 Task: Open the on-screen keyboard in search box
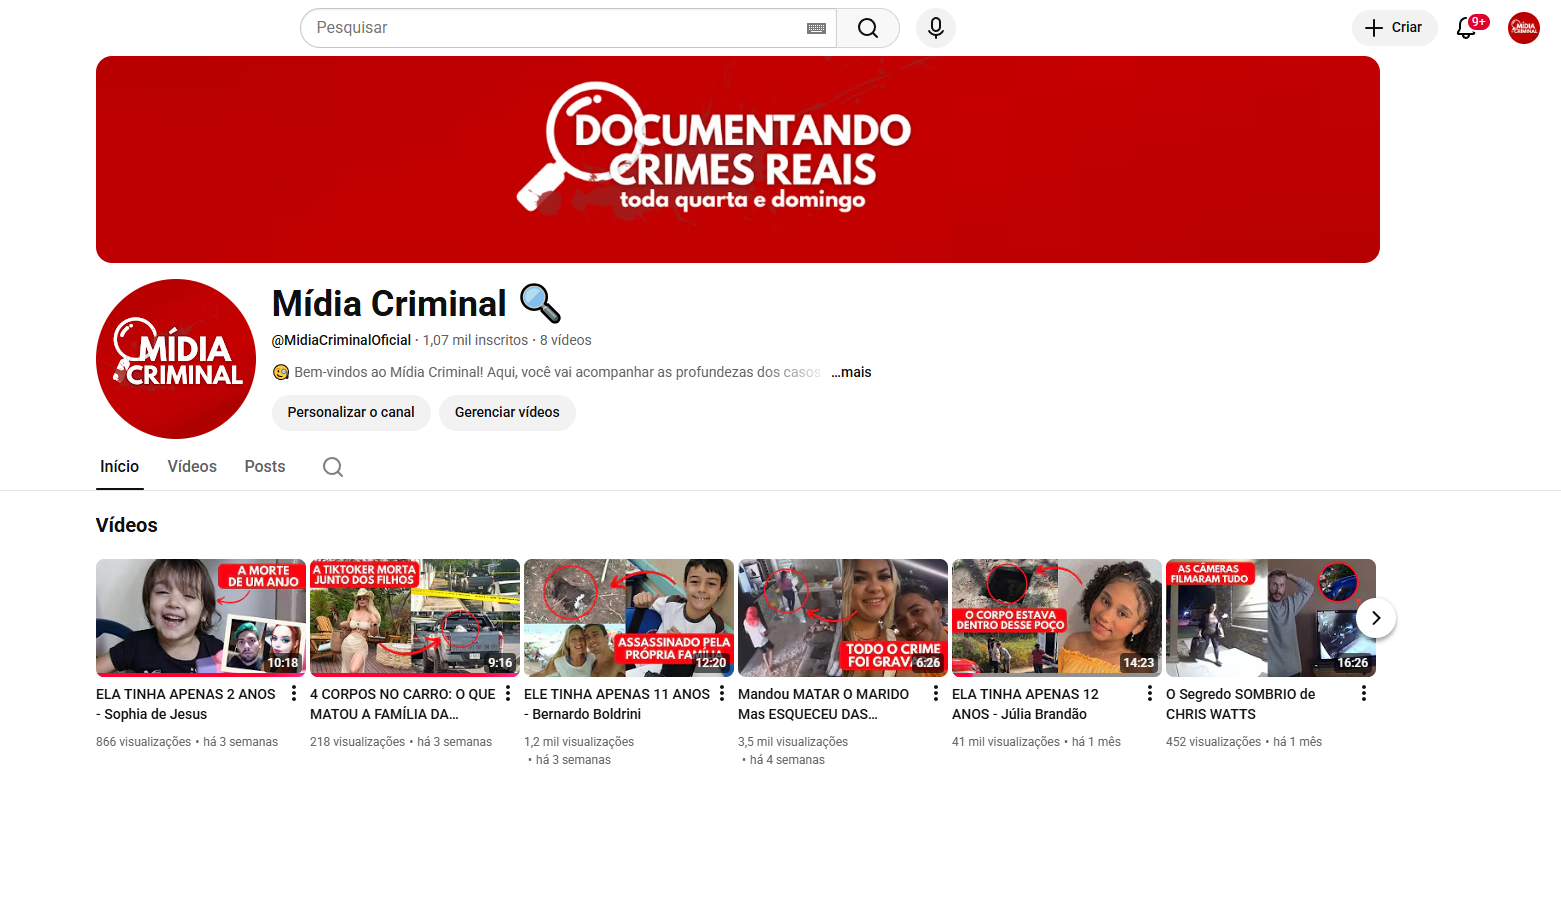point(816,28)
